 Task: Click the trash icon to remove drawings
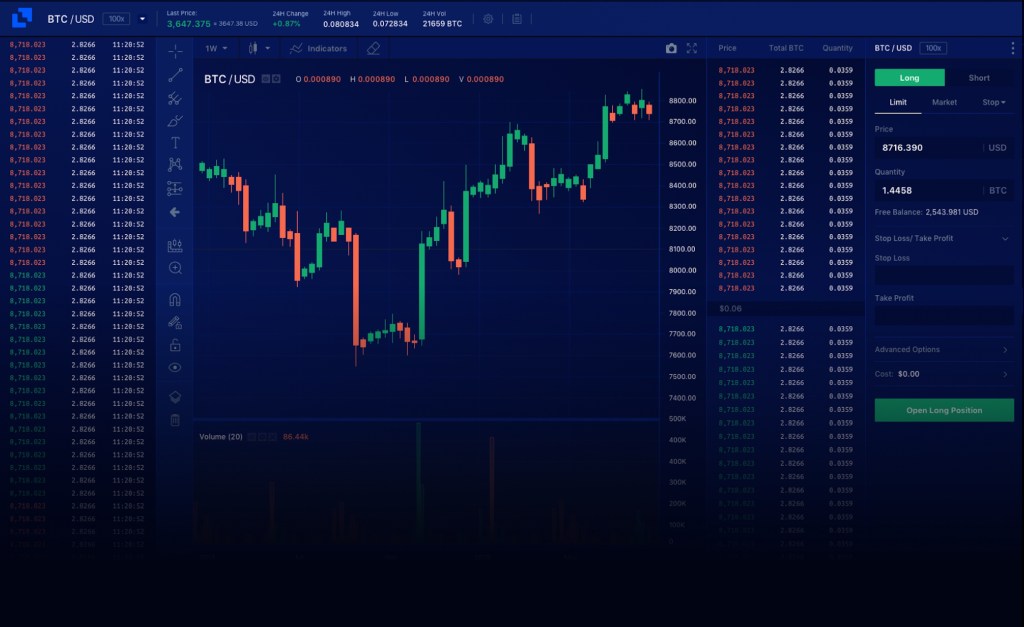pyautogui.click(x=175, y=420)
